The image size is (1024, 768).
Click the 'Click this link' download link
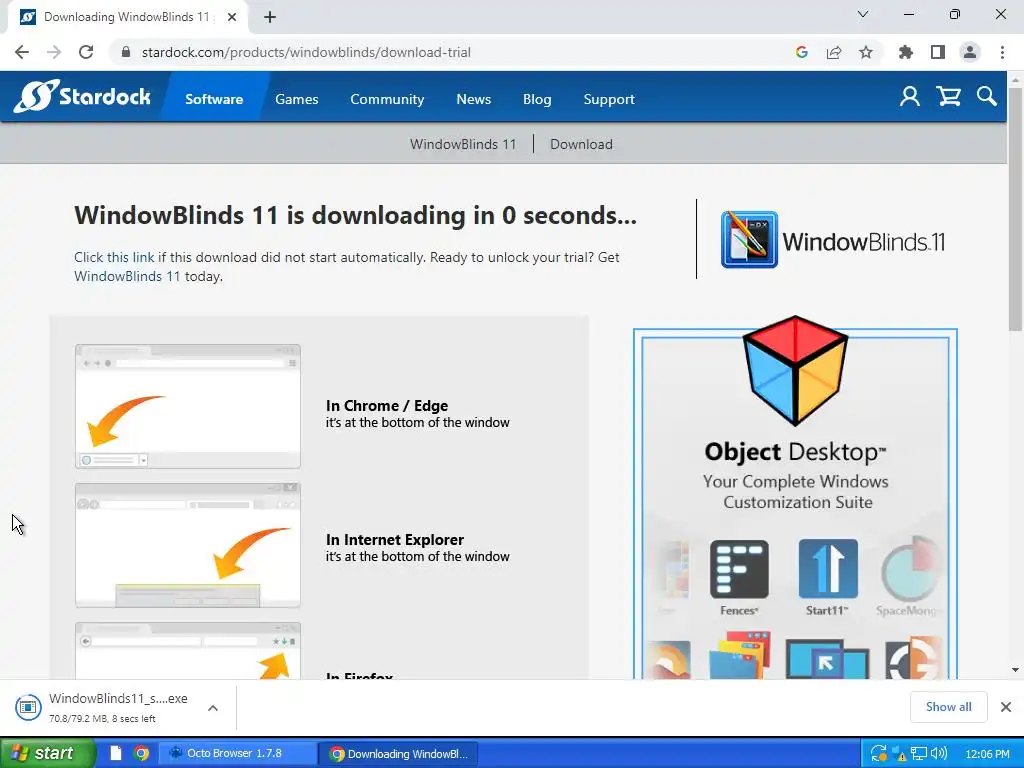[x=114, y=257]
